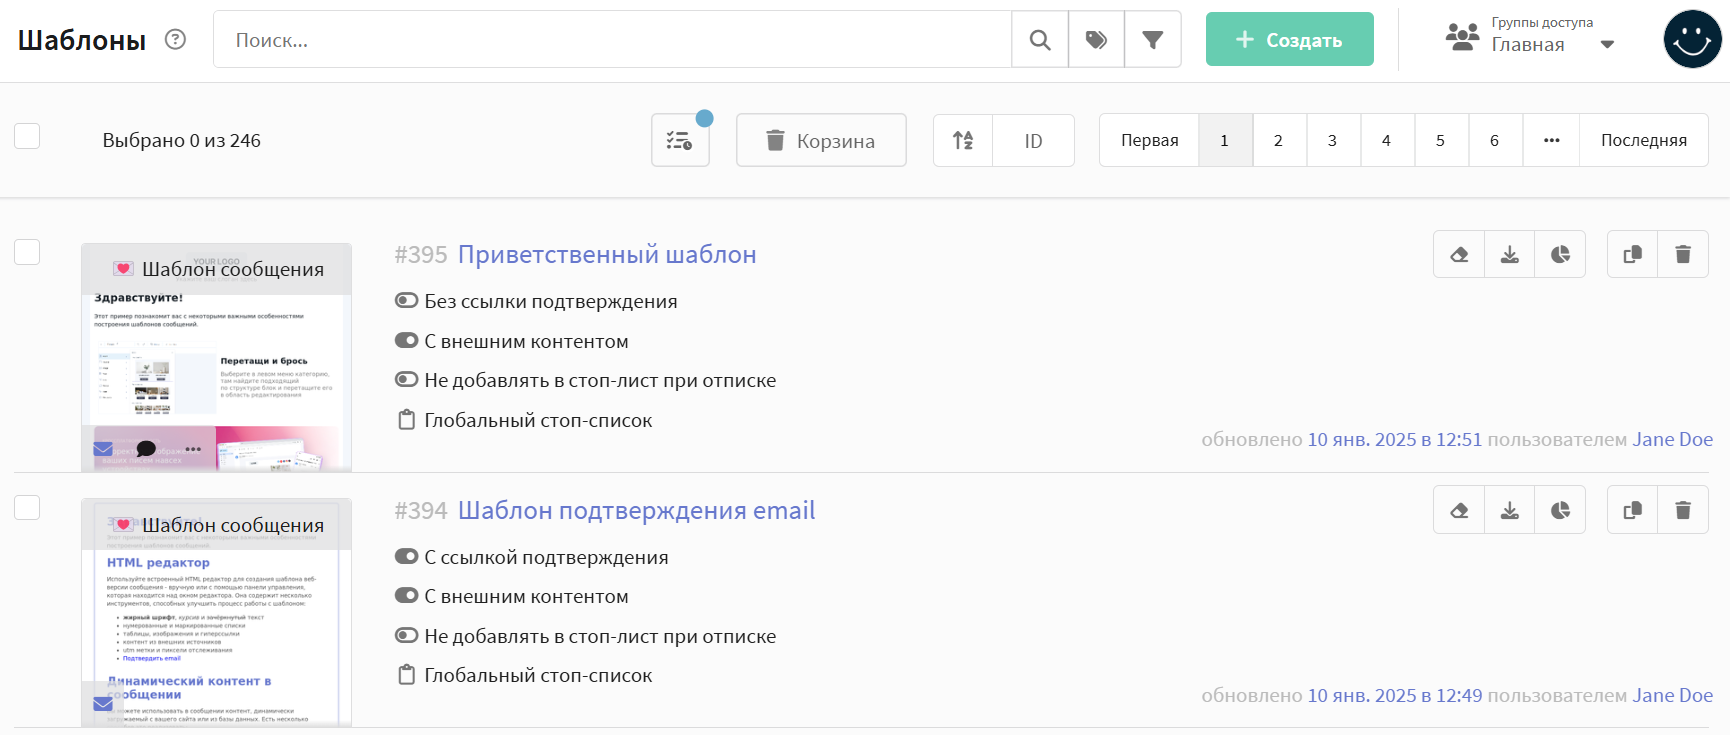
Task: Click Jane Doe link in #394 row
Action: 1672,695
